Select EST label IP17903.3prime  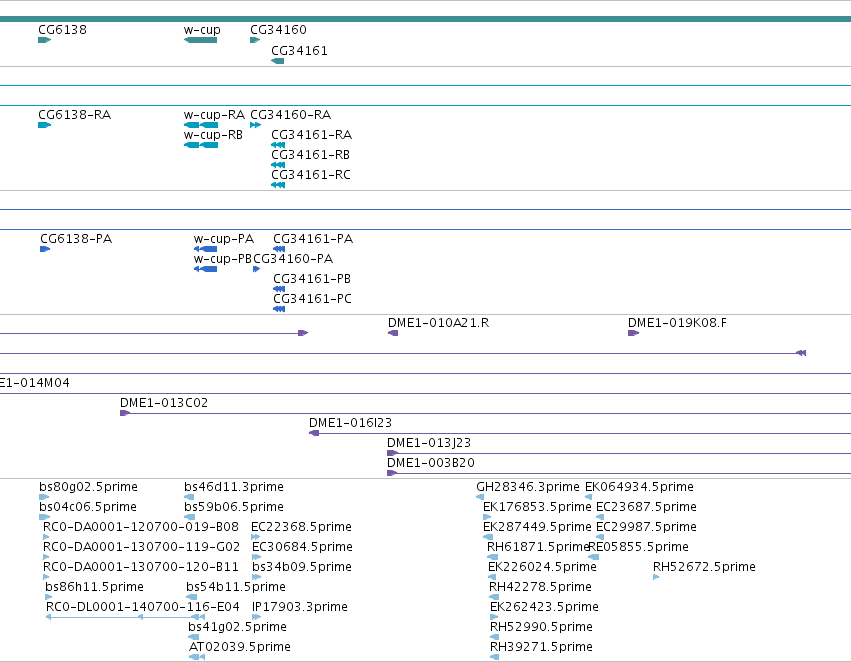tap(300, 607)
